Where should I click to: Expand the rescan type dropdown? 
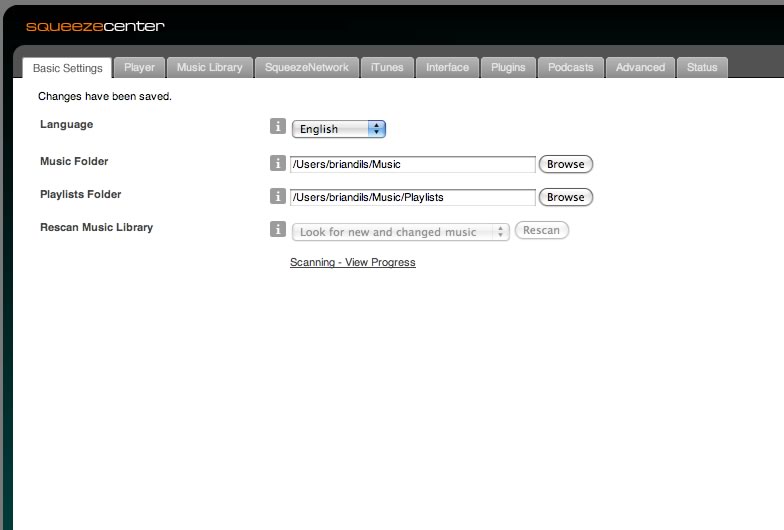point(400,231)
